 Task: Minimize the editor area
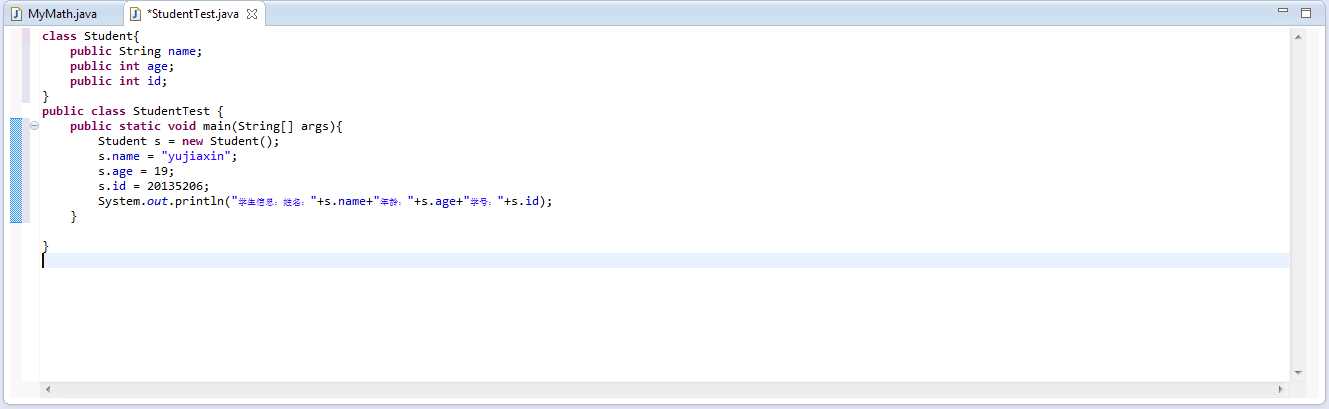coord(1283,12)
